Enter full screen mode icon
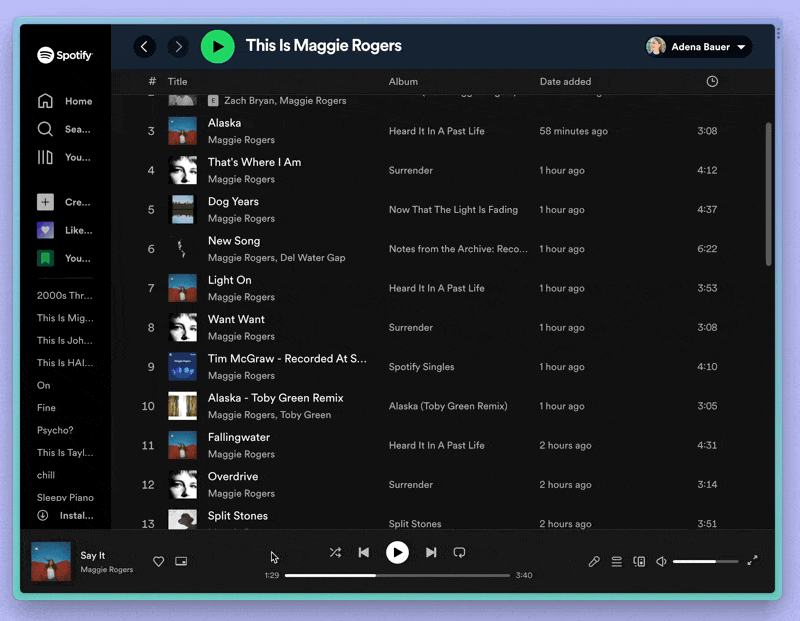800x621 pixels. coord(753,561)
